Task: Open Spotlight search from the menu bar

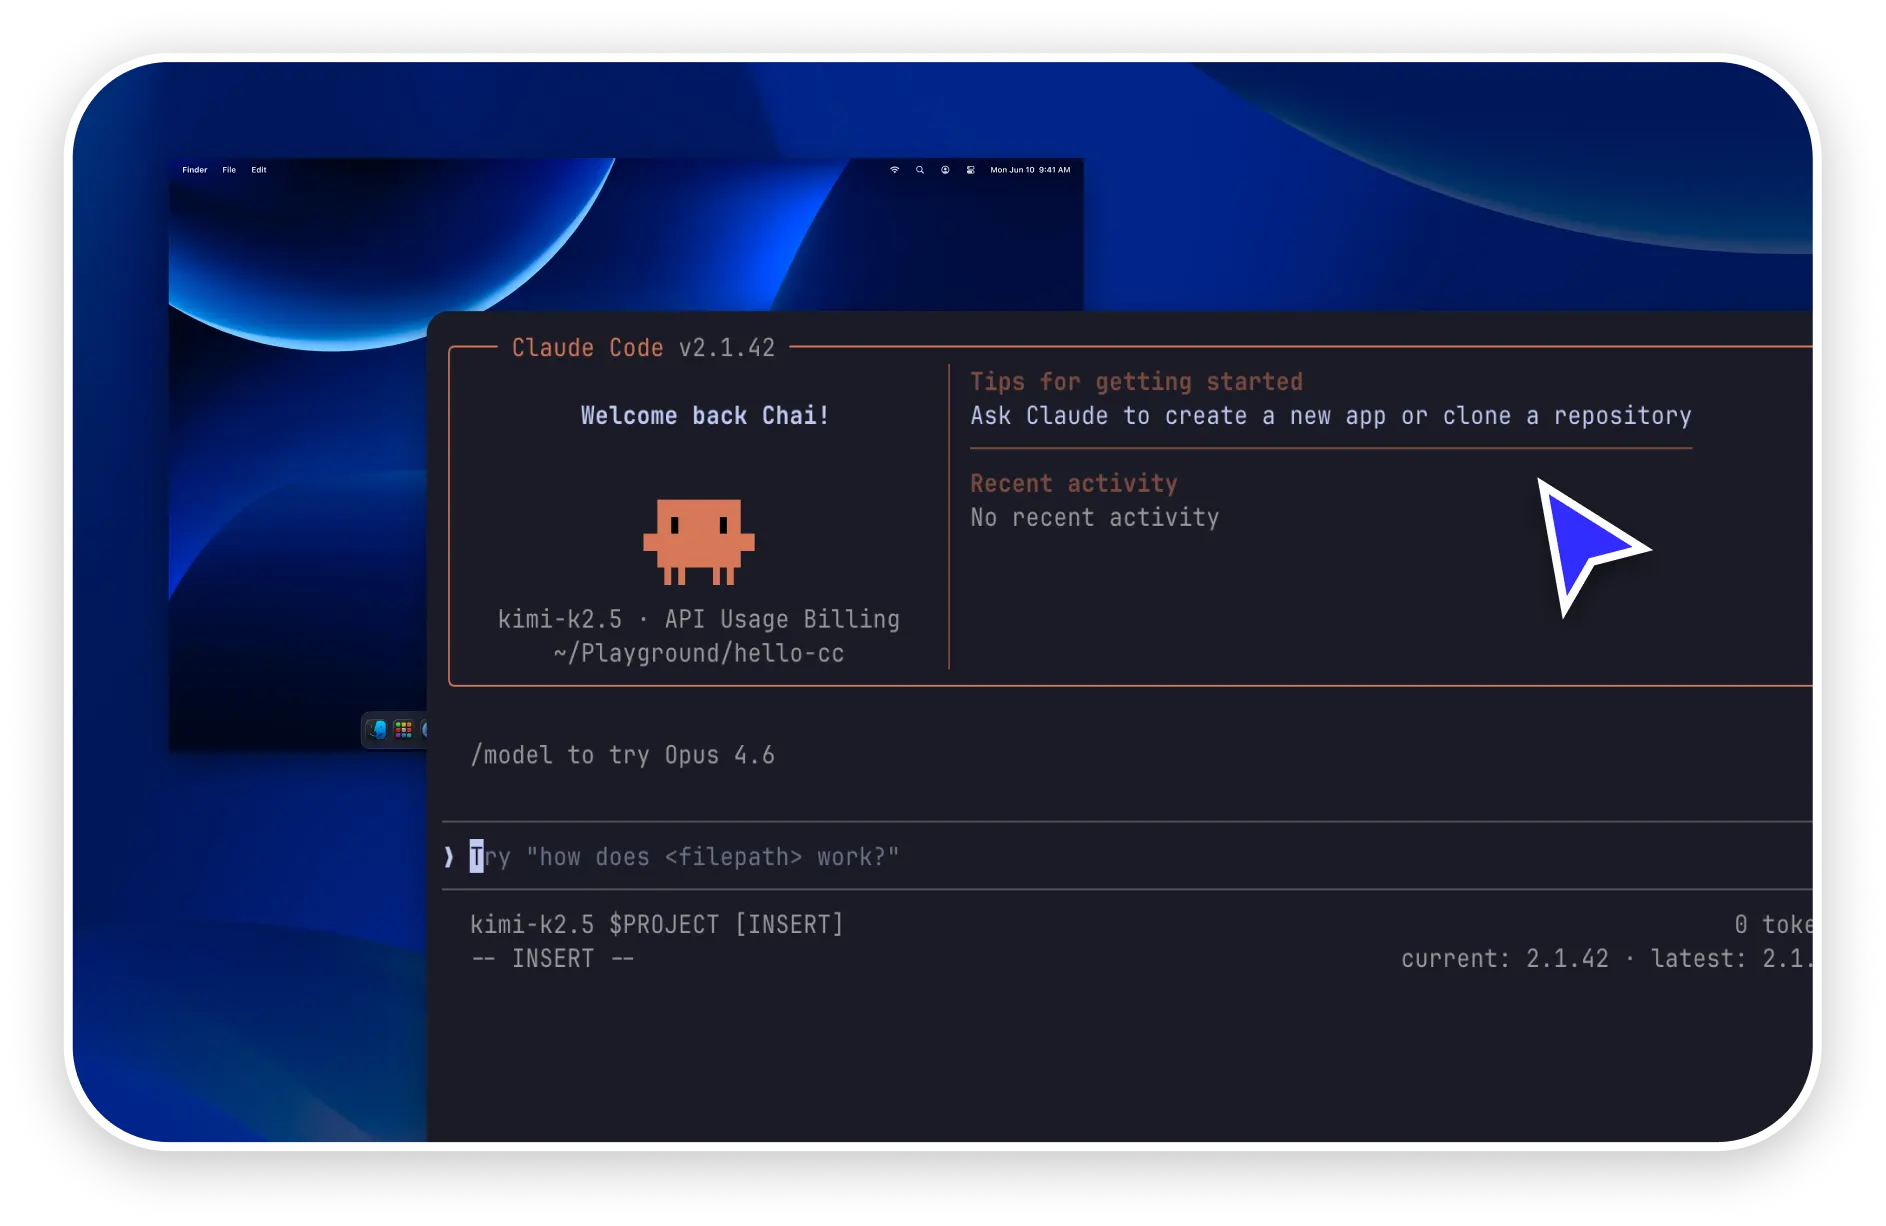Action: pyautogui.click(x=920, y=170)
